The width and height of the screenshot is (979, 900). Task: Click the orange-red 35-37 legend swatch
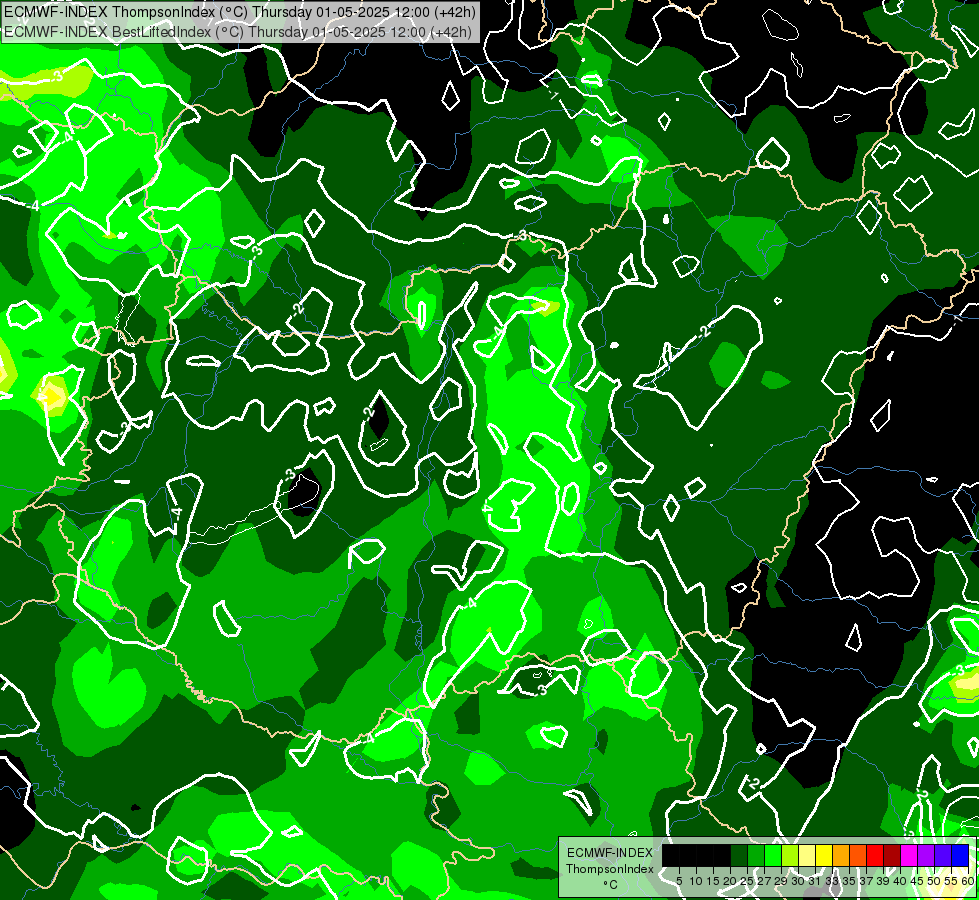click(x=858, y=855)
